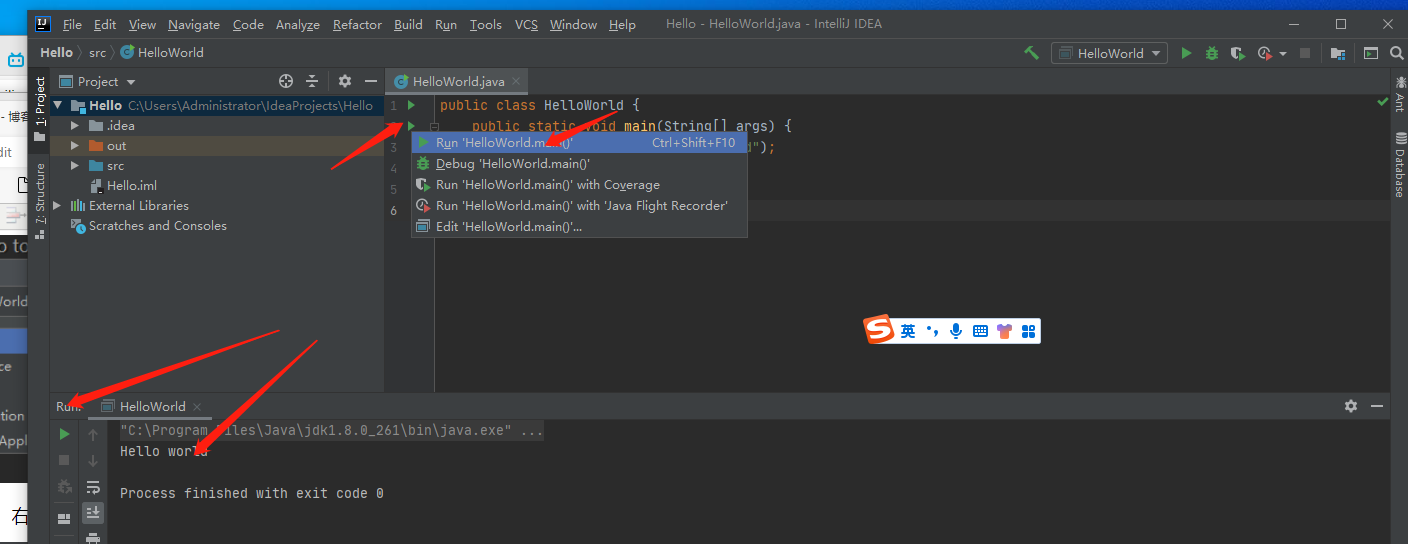Click the Hello breadcrumb in navigation bar
The width and height of the screenshot is (1408, 544).
56,52
